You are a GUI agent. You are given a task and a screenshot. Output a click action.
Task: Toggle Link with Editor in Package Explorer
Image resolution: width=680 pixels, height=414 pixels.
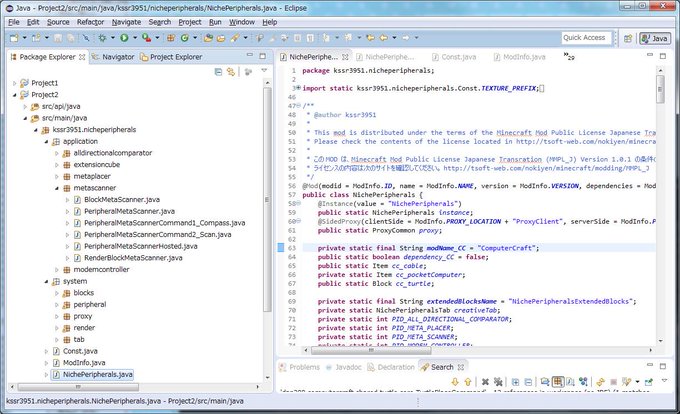click(x=231, y=72)
